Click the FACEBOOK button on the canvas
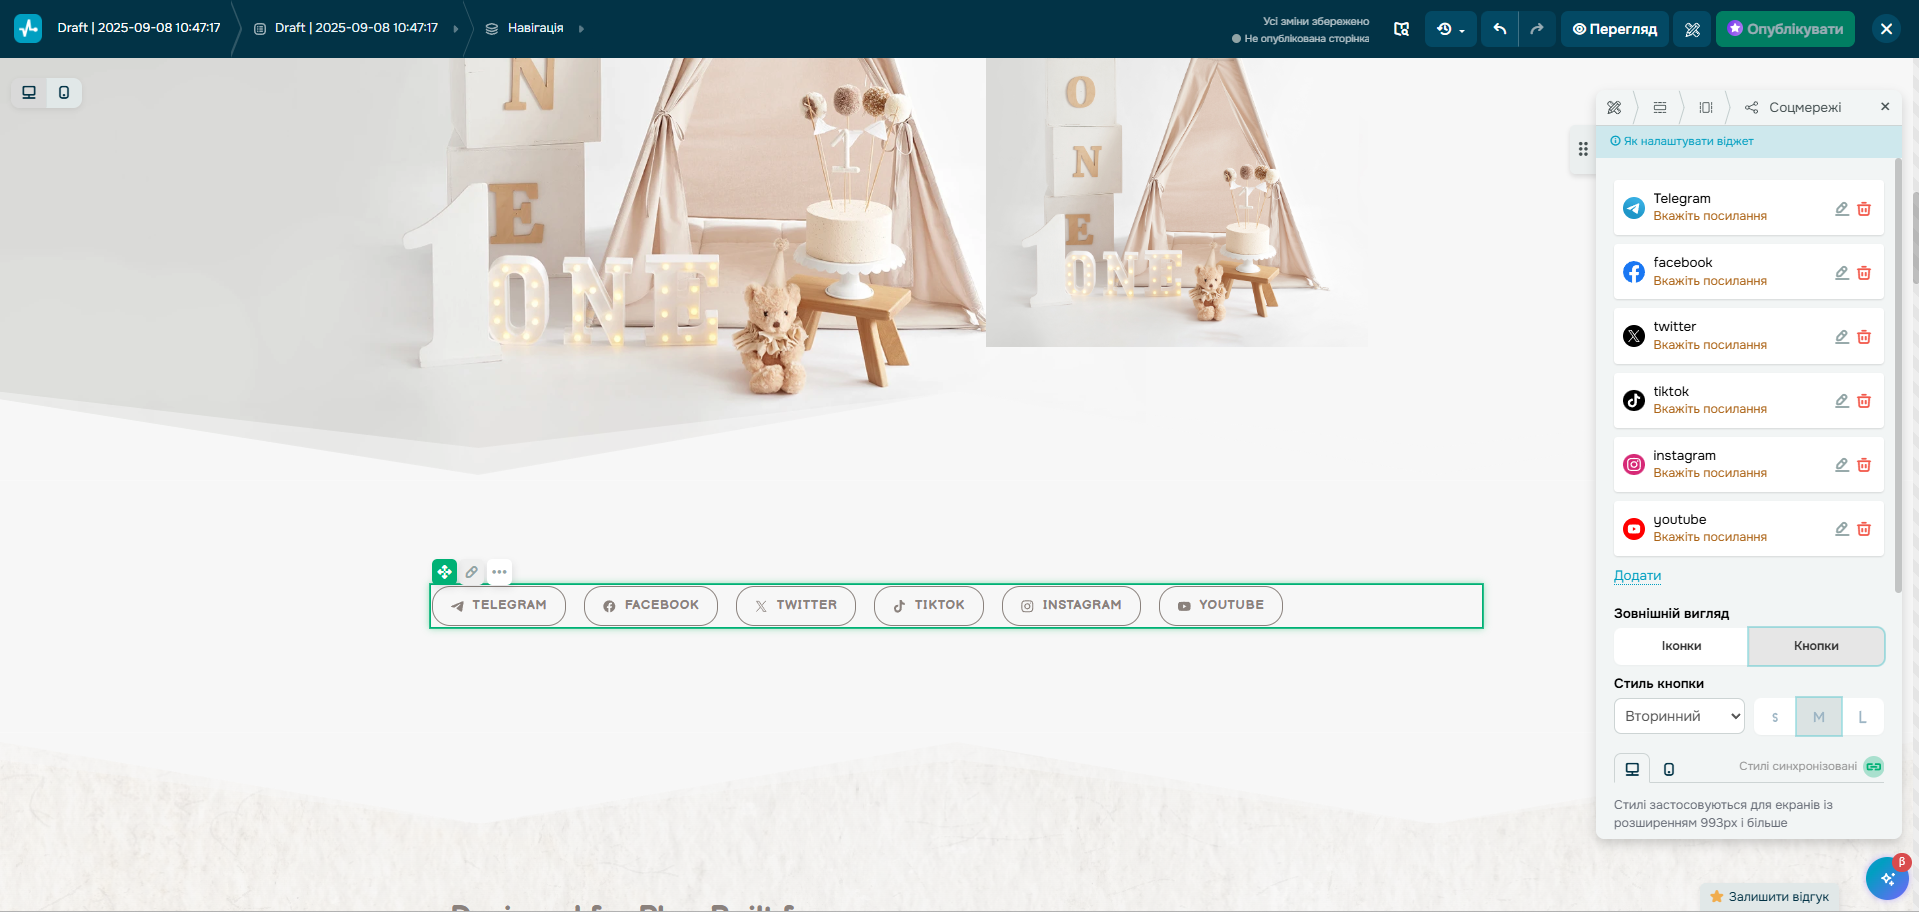Image resolution: width=1919 pixels, height=912 pixels. [x=651, y=606]
